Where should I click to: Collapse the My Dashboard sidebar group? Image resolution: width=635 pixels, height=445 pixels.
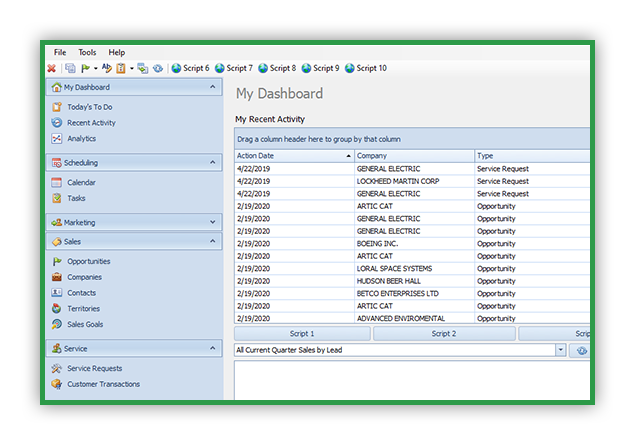point(213,87)
